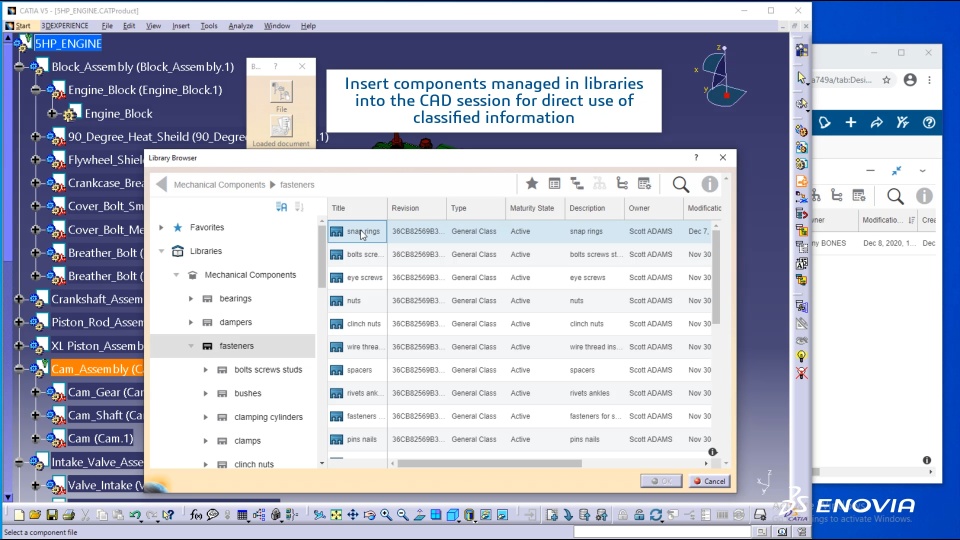The image size is (960, 540).
Task: Open the Window menu
Action: pyautogui.click(x=277, y=26)
